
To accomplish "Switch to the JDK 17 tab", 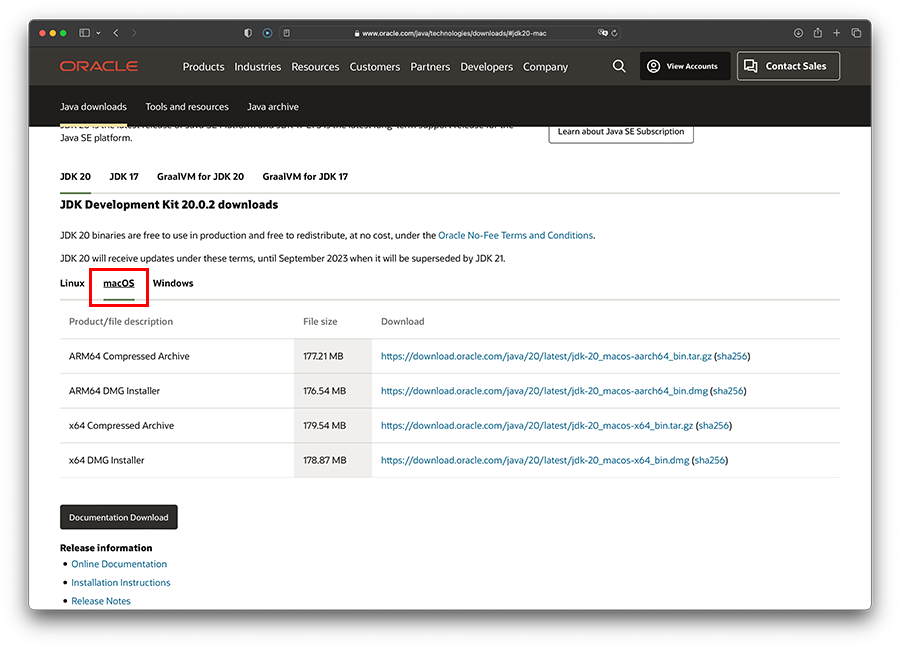I will [124, 177].
